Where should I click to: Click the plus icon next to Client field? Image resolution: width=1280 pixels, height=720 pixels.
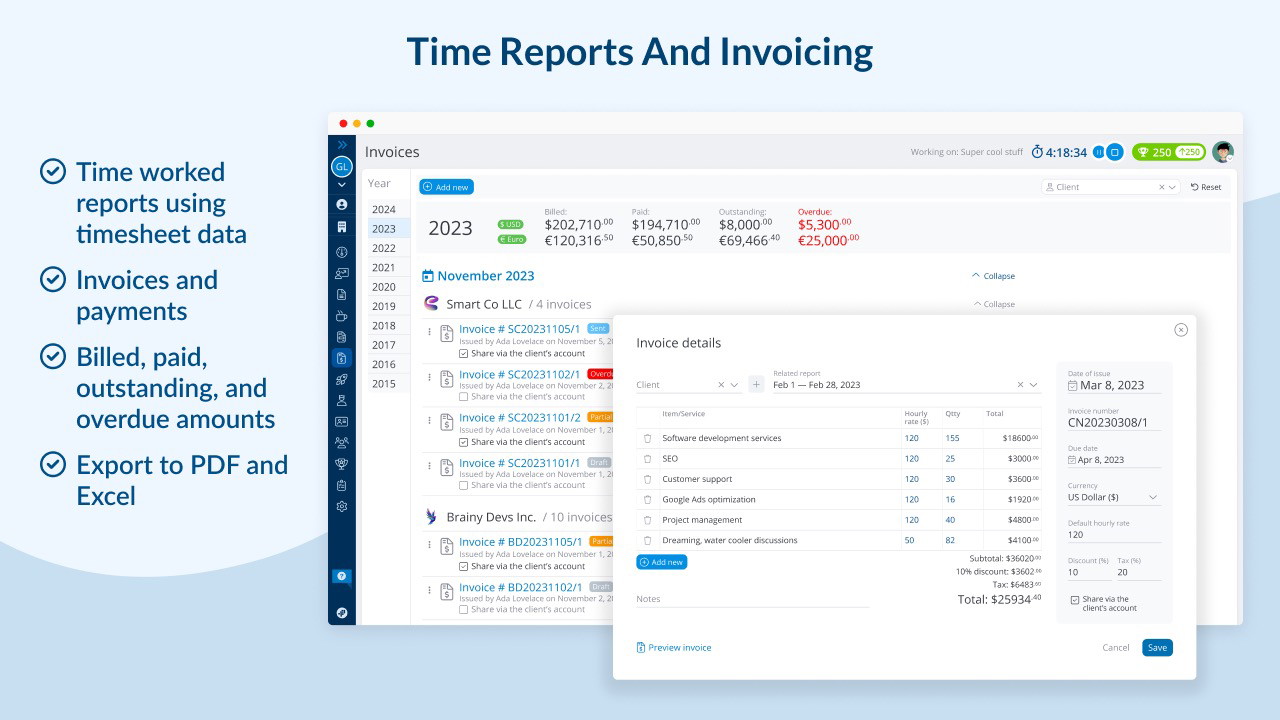pyautogui.click(x=756, y=384)
